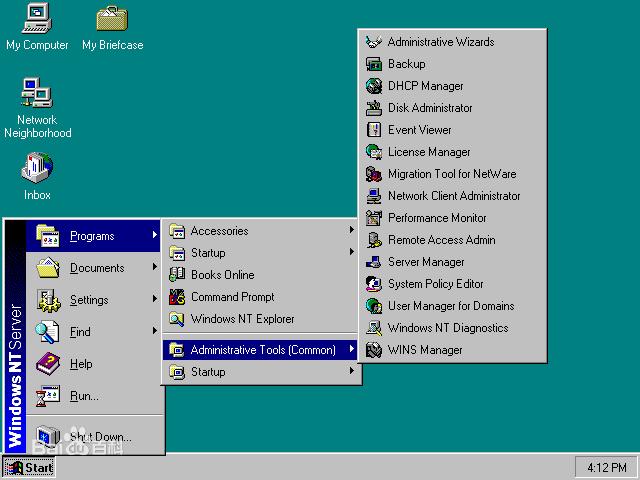Click the Find menu label
This screenshot has width=640, height=480.
80,332
